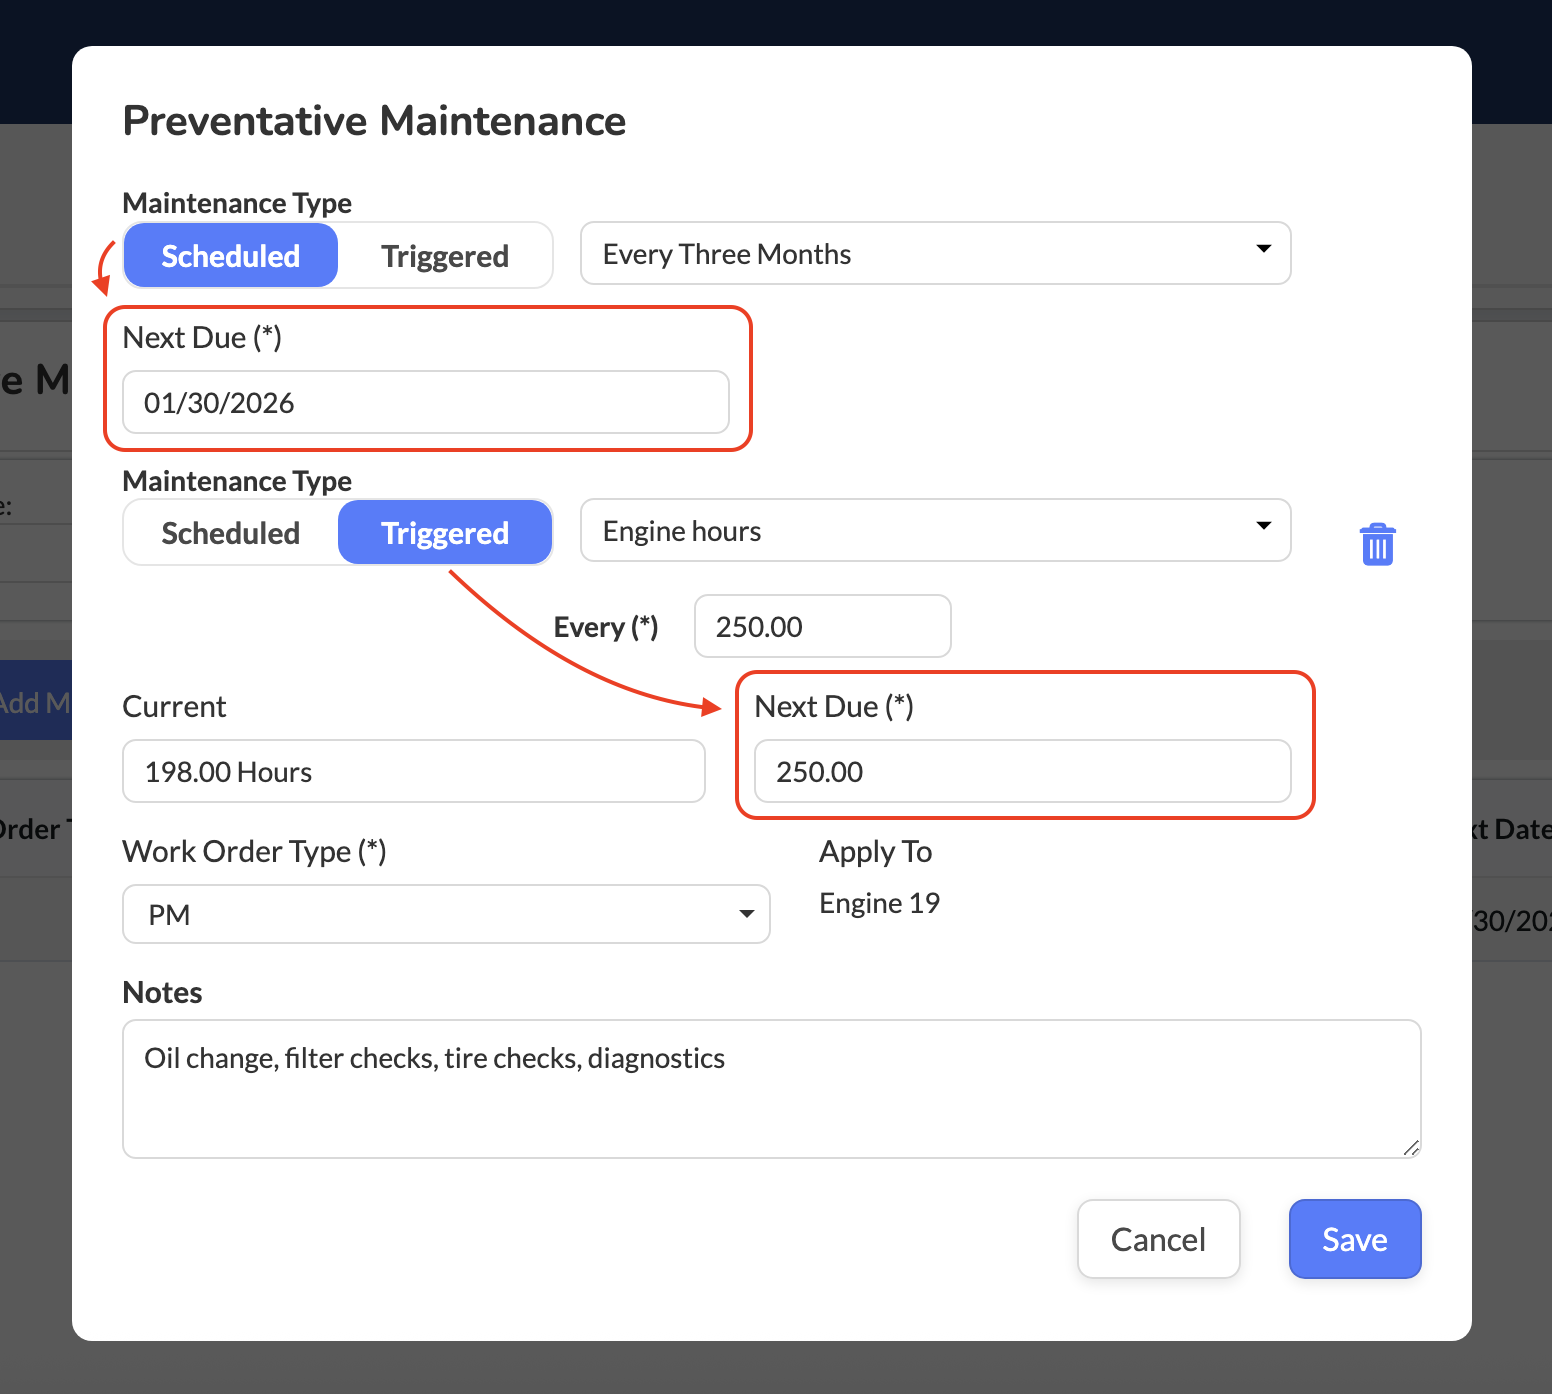Click the caret arrow on PM selector
Screen dimensions: 1552x1394
746,914
